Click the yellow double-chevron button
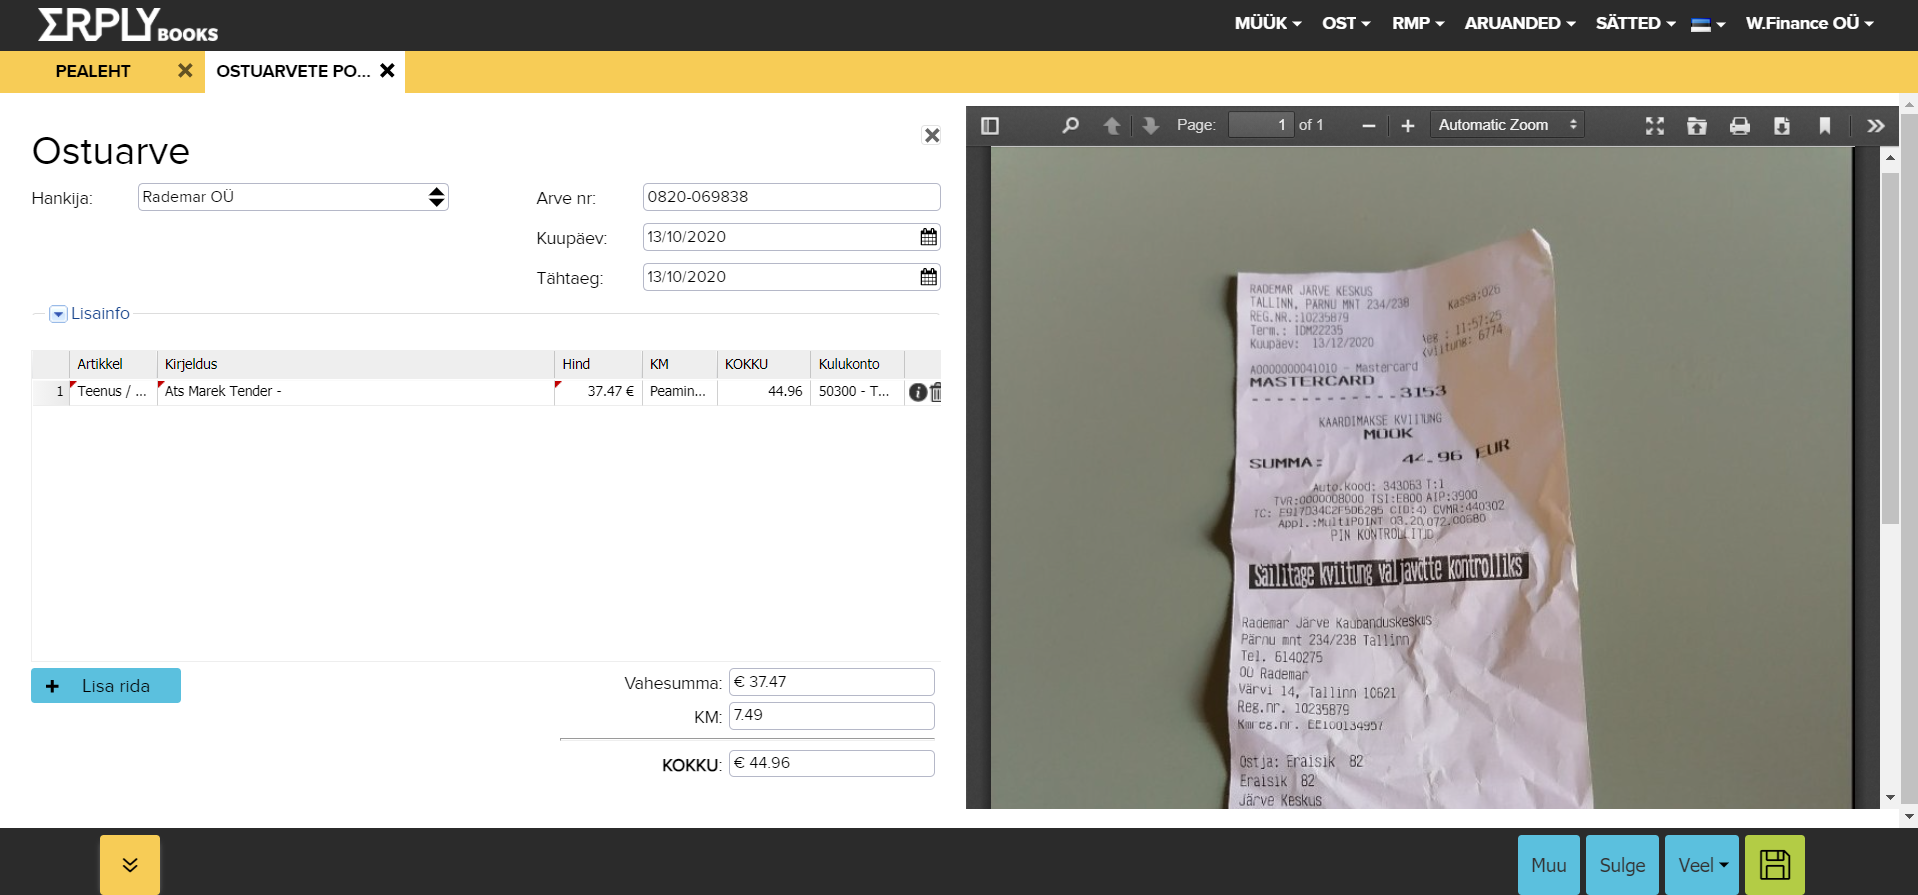Viewport: 1918px width, 895px height. (130, 865)
